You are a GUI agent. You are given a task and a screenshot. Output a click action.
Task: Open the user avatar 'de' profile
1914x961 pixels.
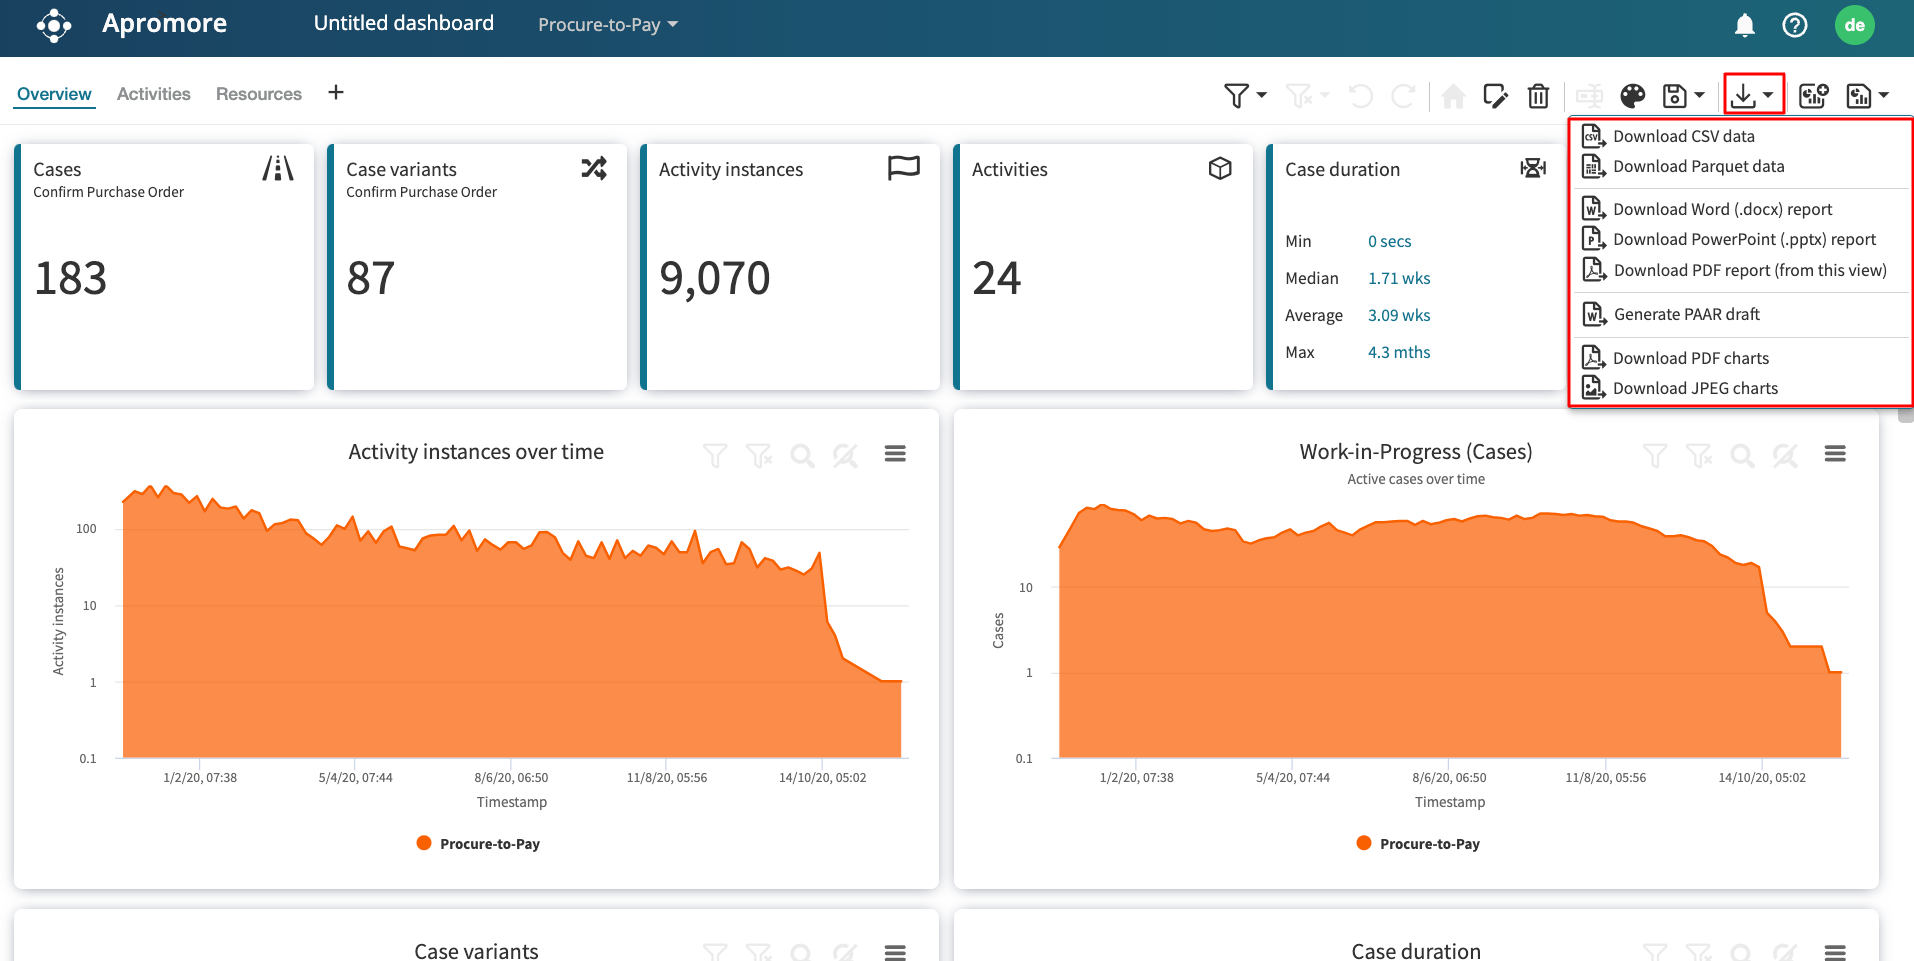click(1854, 25)
